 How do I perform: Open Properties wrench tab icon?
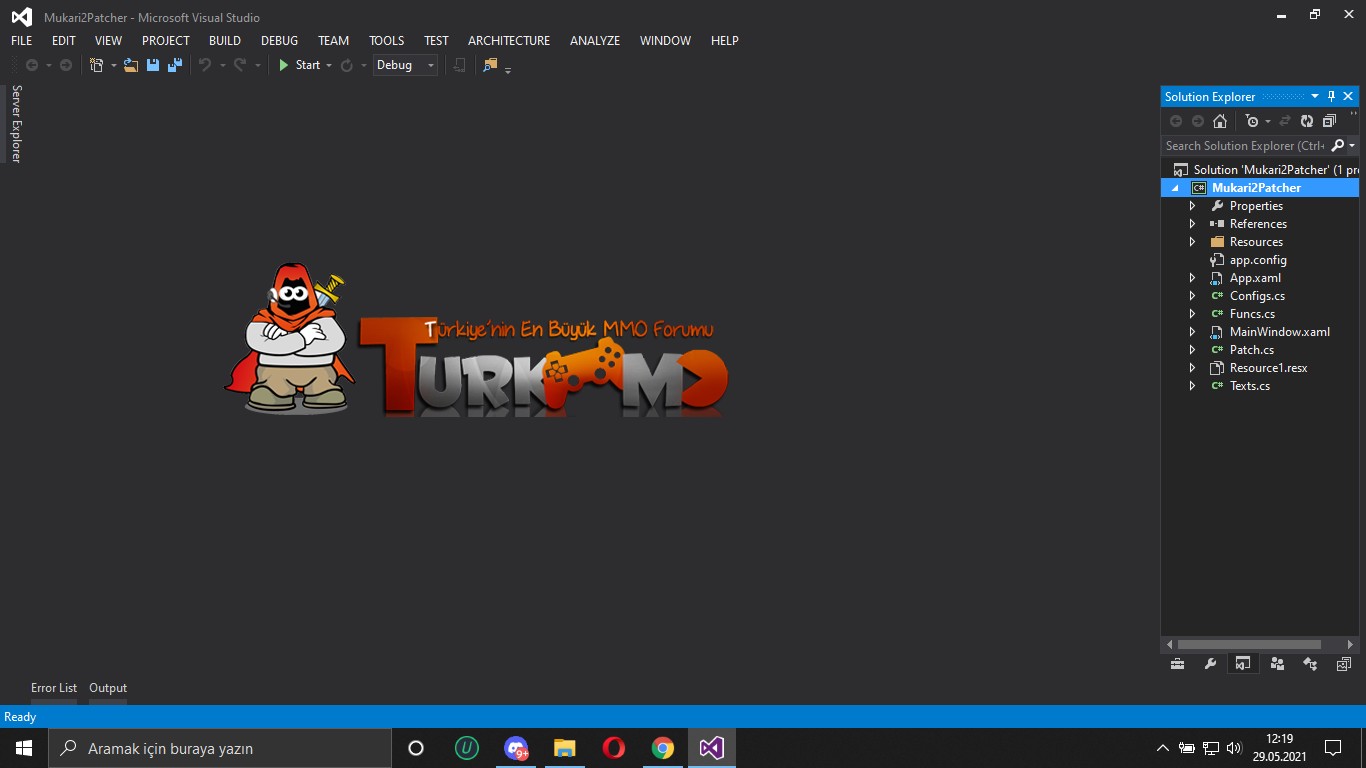pos(1210,664)
